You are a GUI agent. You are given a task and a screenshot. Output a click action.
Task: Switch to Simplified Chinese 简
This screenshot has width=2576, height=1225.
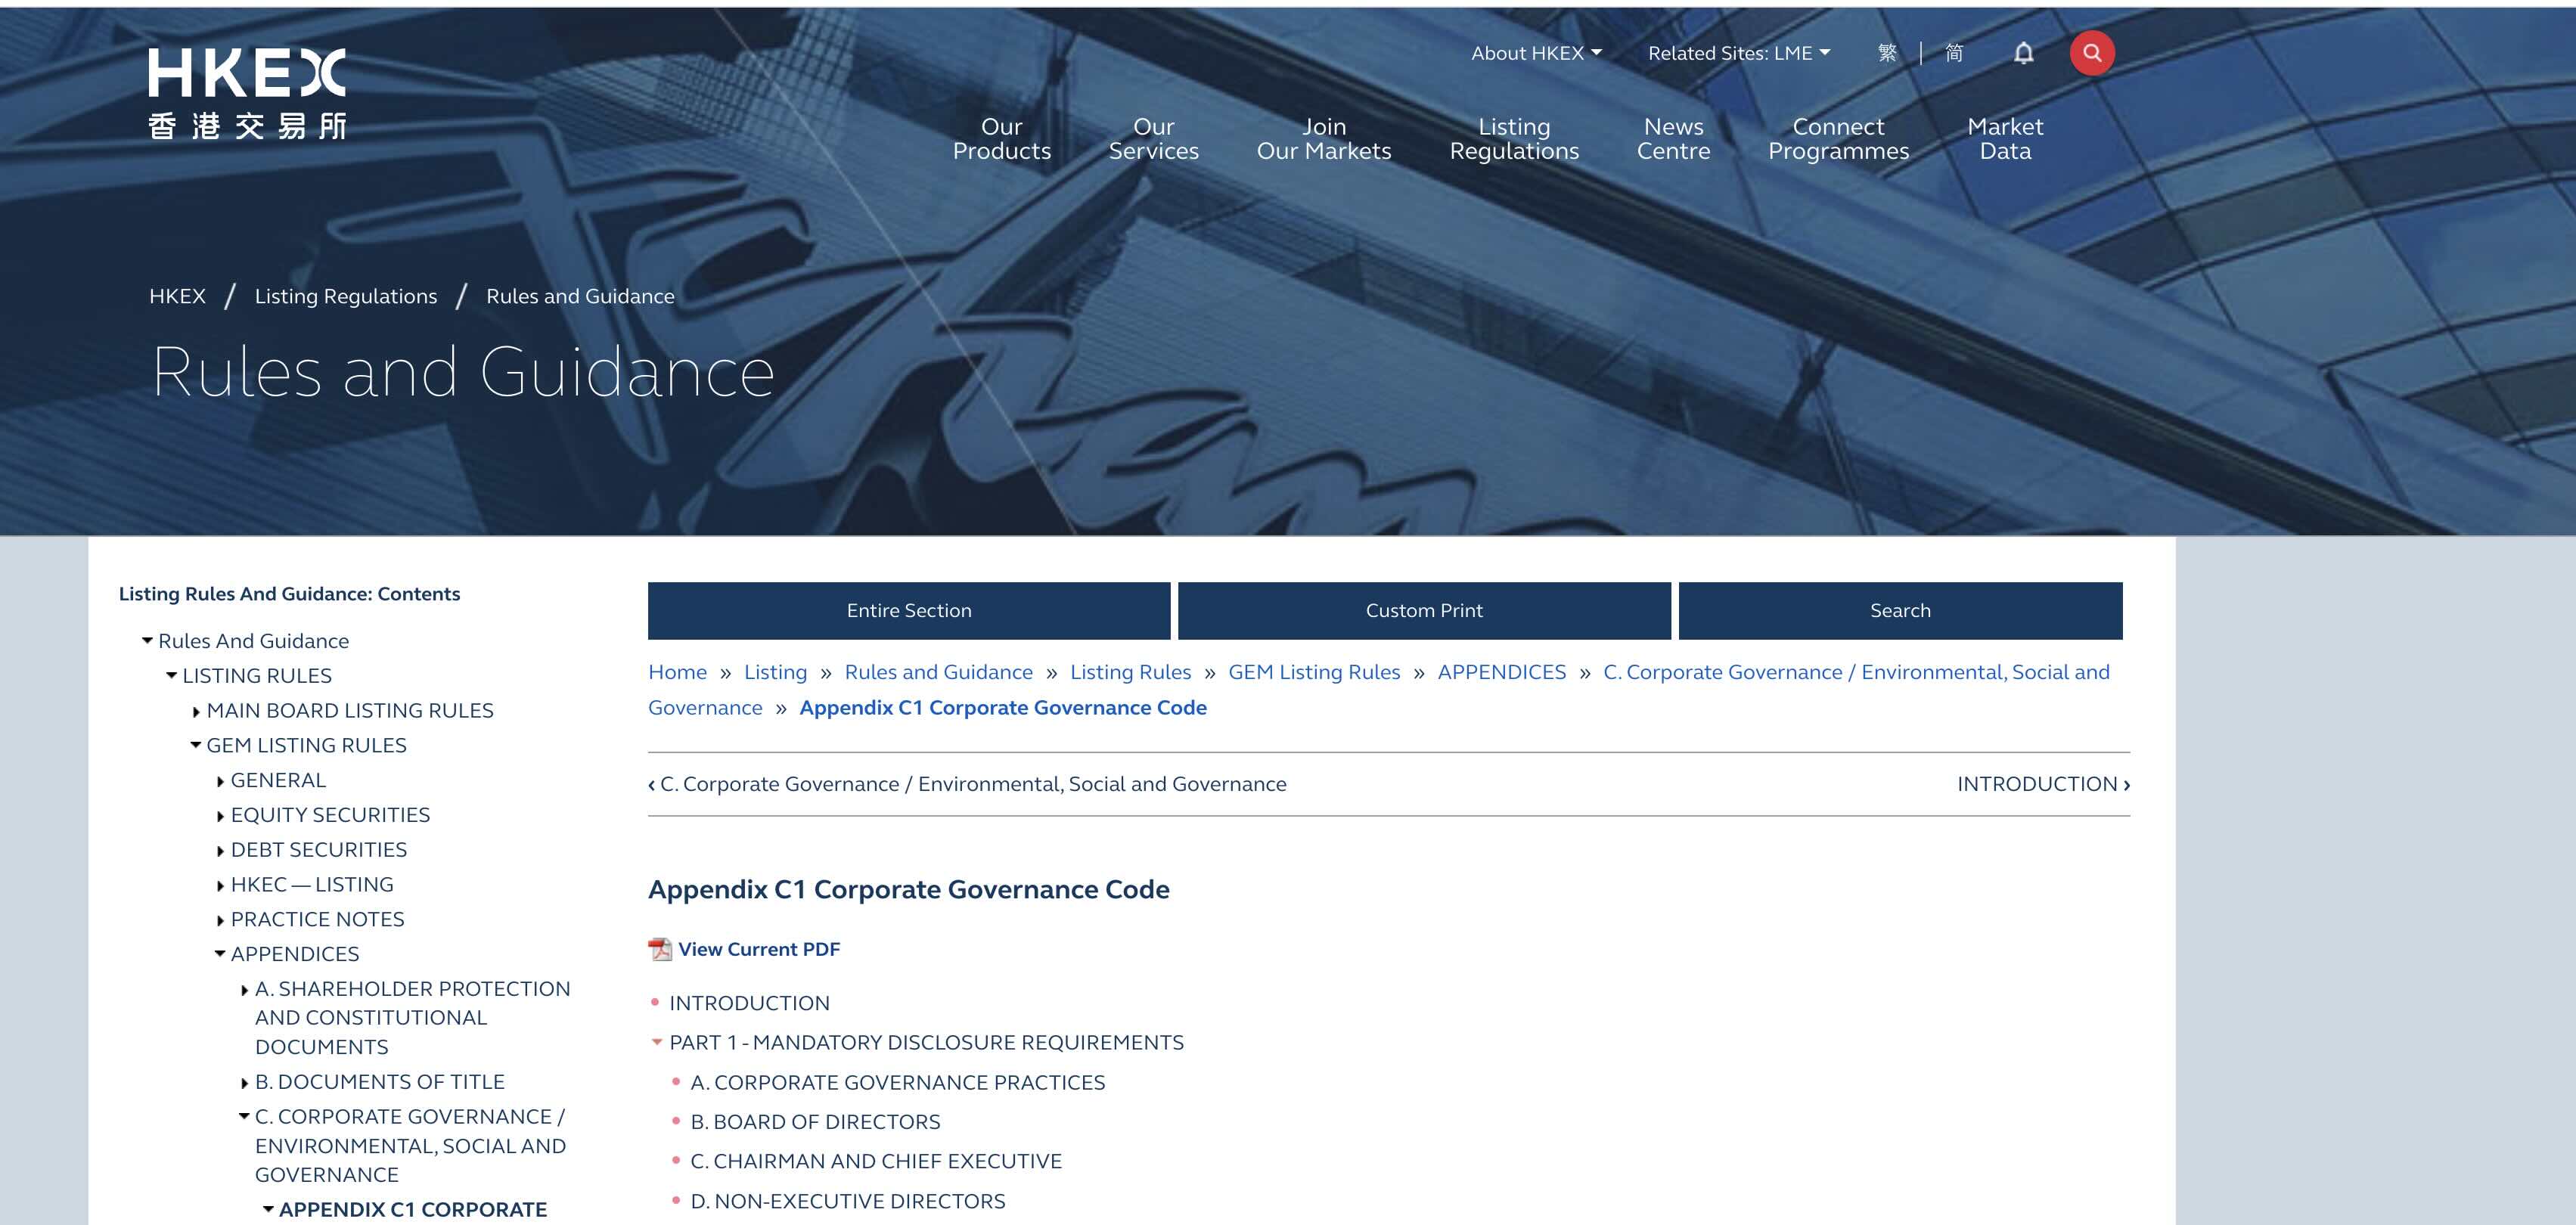click(1953, 53)
